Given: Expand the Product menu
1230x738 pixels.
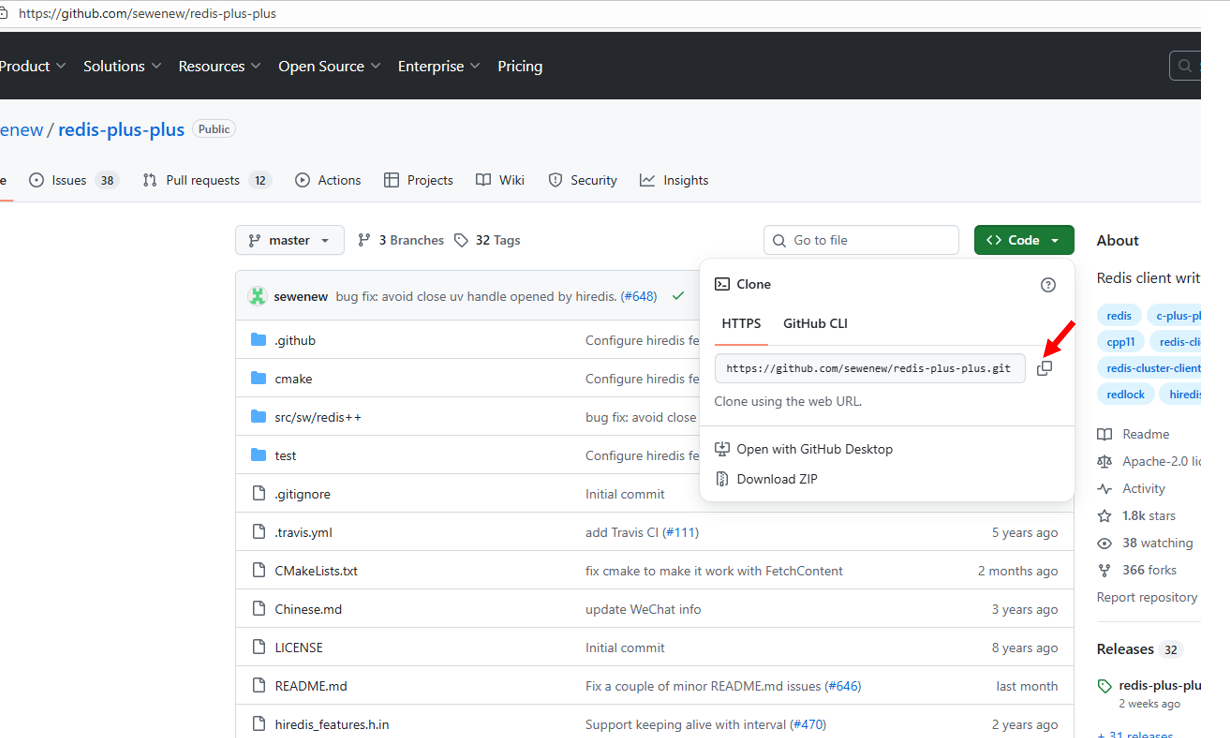Looking at the screenshot, I should 33,66.
